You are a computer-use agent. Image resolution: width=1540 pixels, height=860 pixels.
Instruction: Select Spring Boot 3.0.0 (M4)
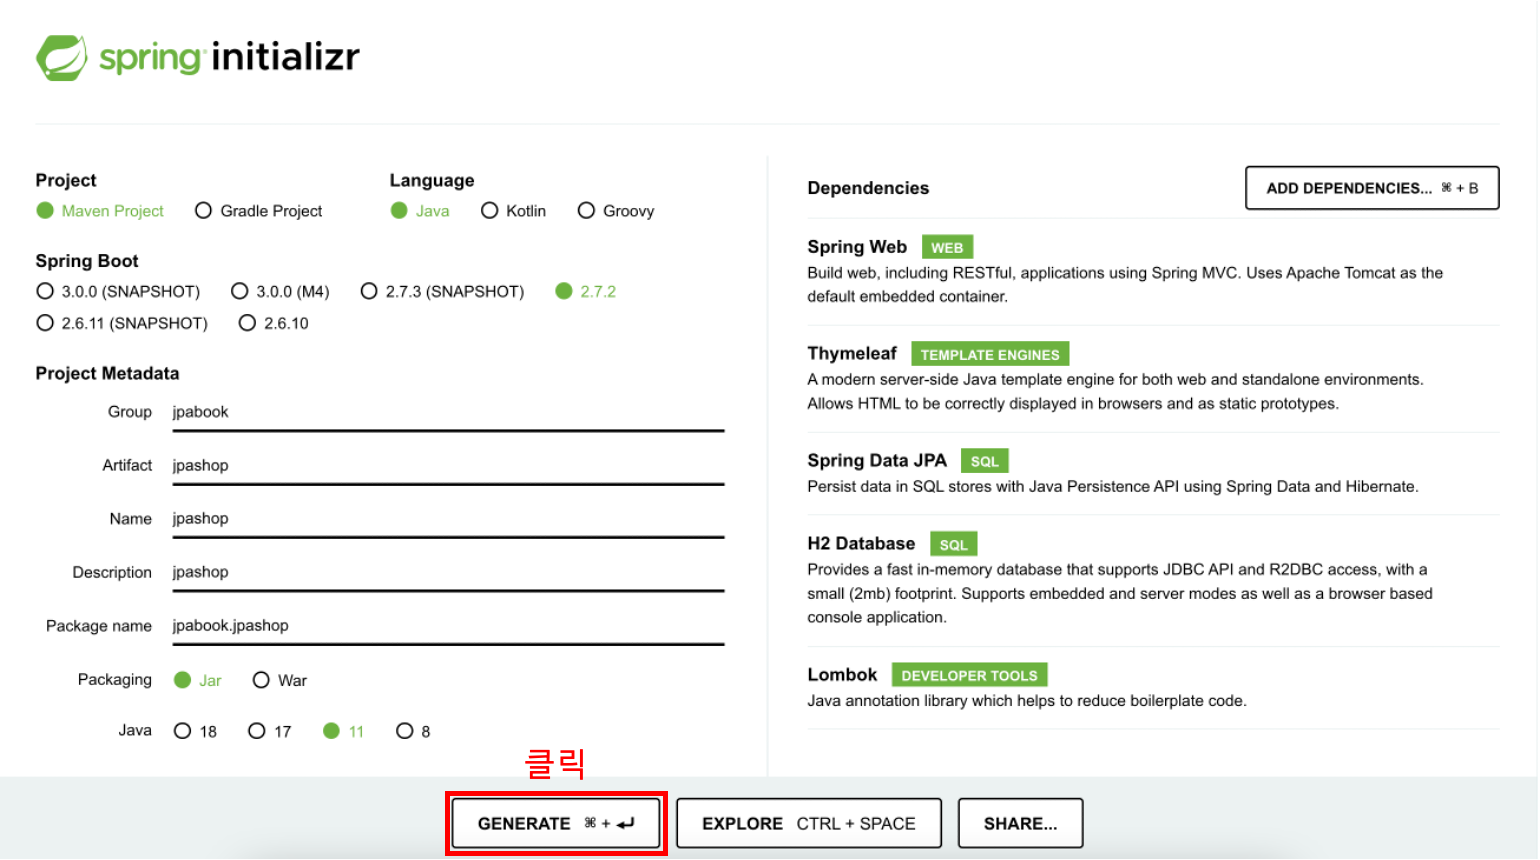pos(239,291)
